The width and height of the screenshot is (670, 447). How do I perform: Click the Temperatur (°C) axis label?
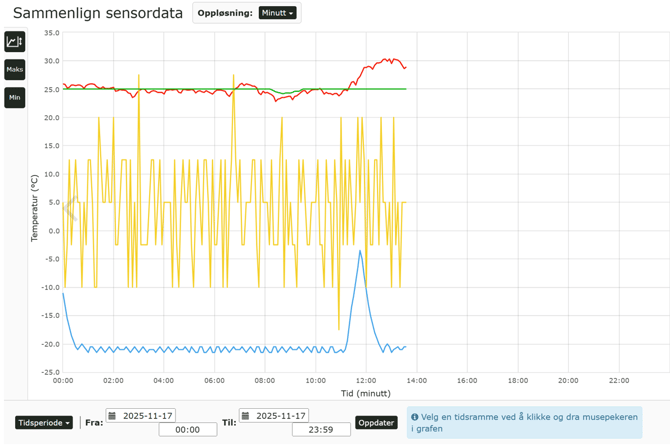[34, 208]
